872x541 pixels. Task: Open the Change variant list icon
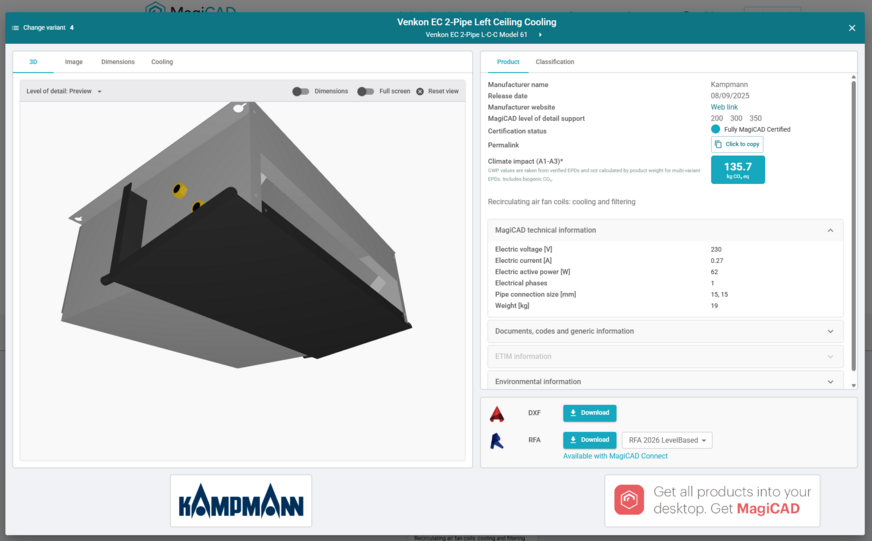pyautogui.click(x=15, y=28)
